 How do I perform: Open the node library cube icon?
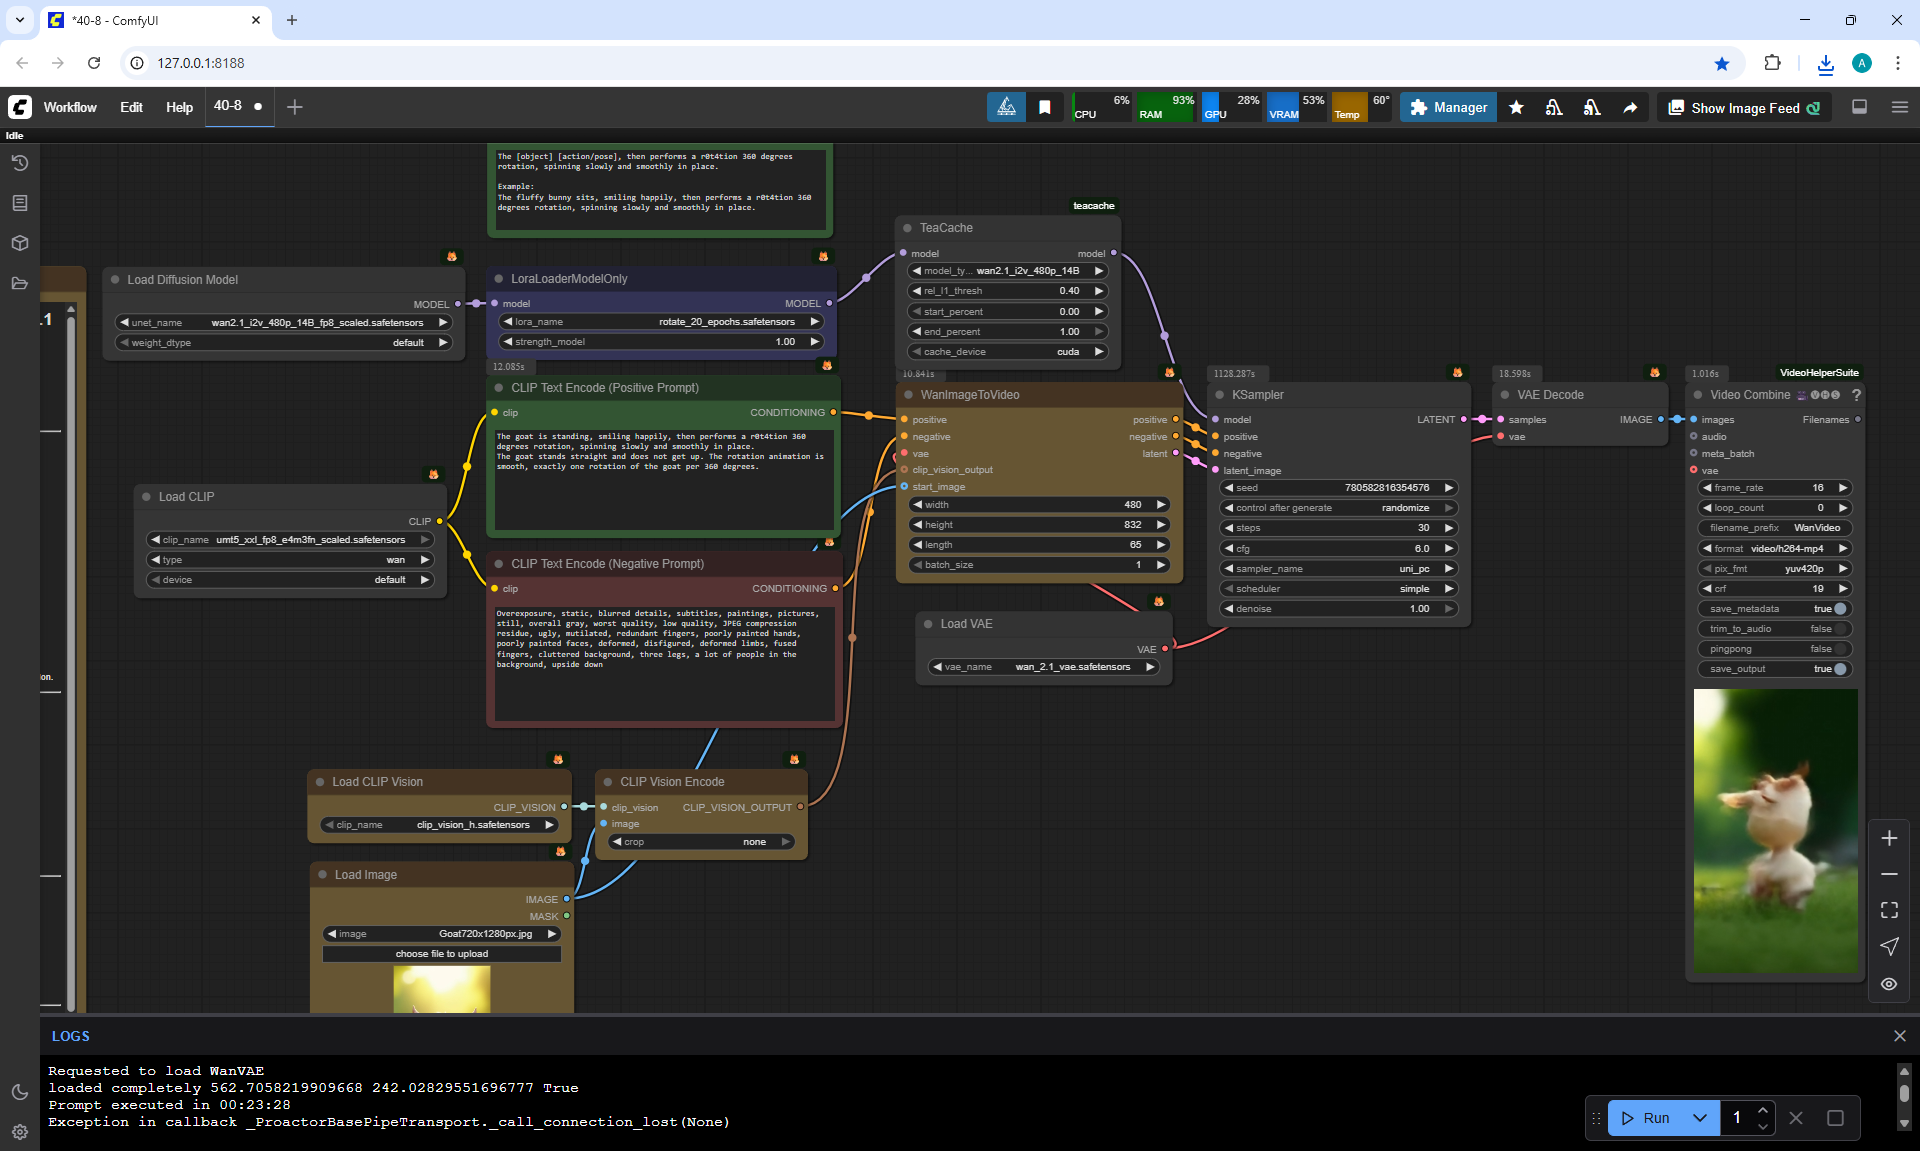[x=20, y=243]
